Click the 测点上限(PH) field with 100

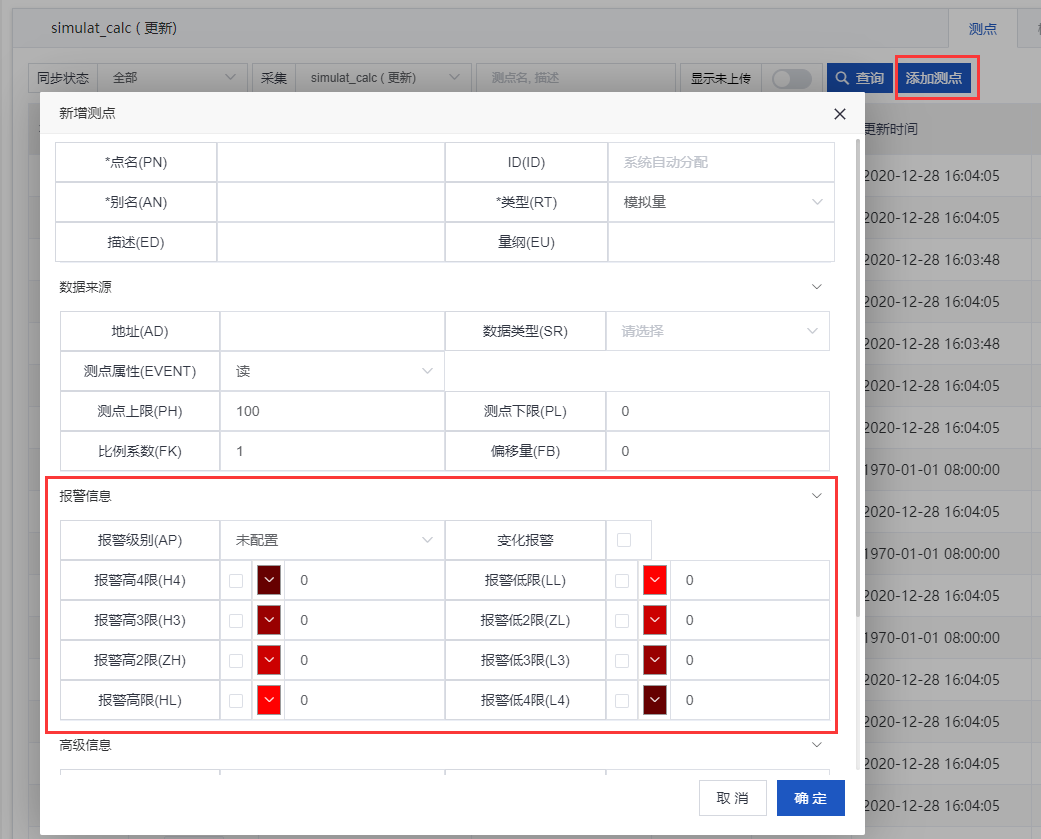(332, 411)
